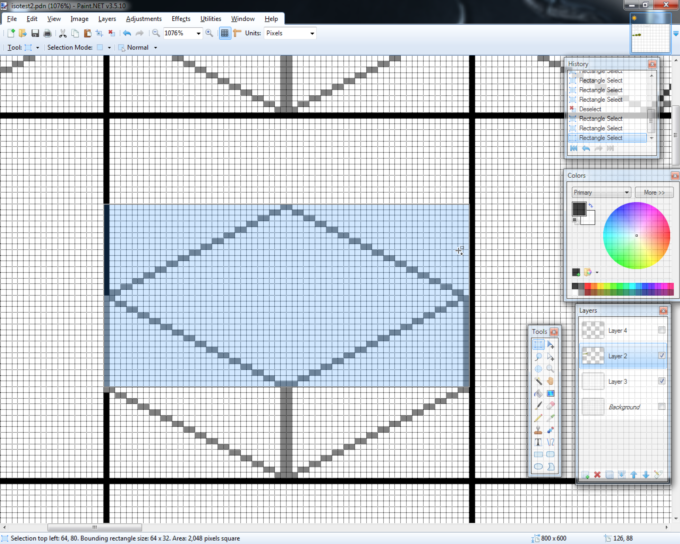Open the Units Pixels dropdown
The width and height of the screenshot is (680, 544).
[x=312, y=33]
